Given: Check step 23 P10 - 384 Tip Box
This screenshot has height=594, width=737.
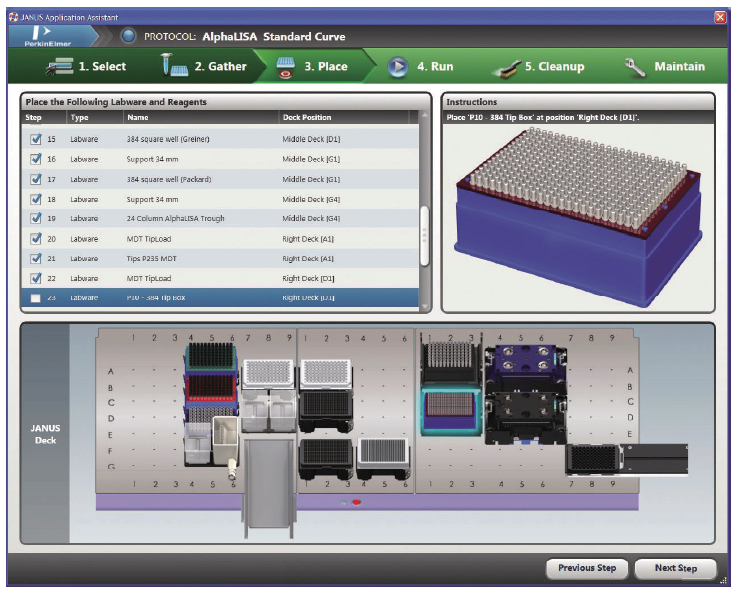Looking at the screenshot, I should click(x=35, y=298).
